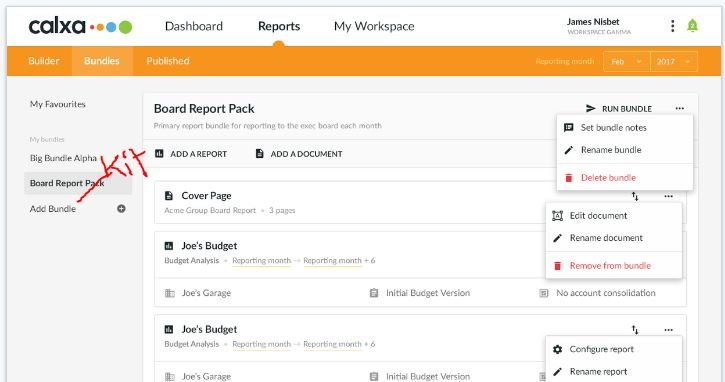
Task: Click the reorder arrows on Cover Page
Action: [x=635, y=197]
